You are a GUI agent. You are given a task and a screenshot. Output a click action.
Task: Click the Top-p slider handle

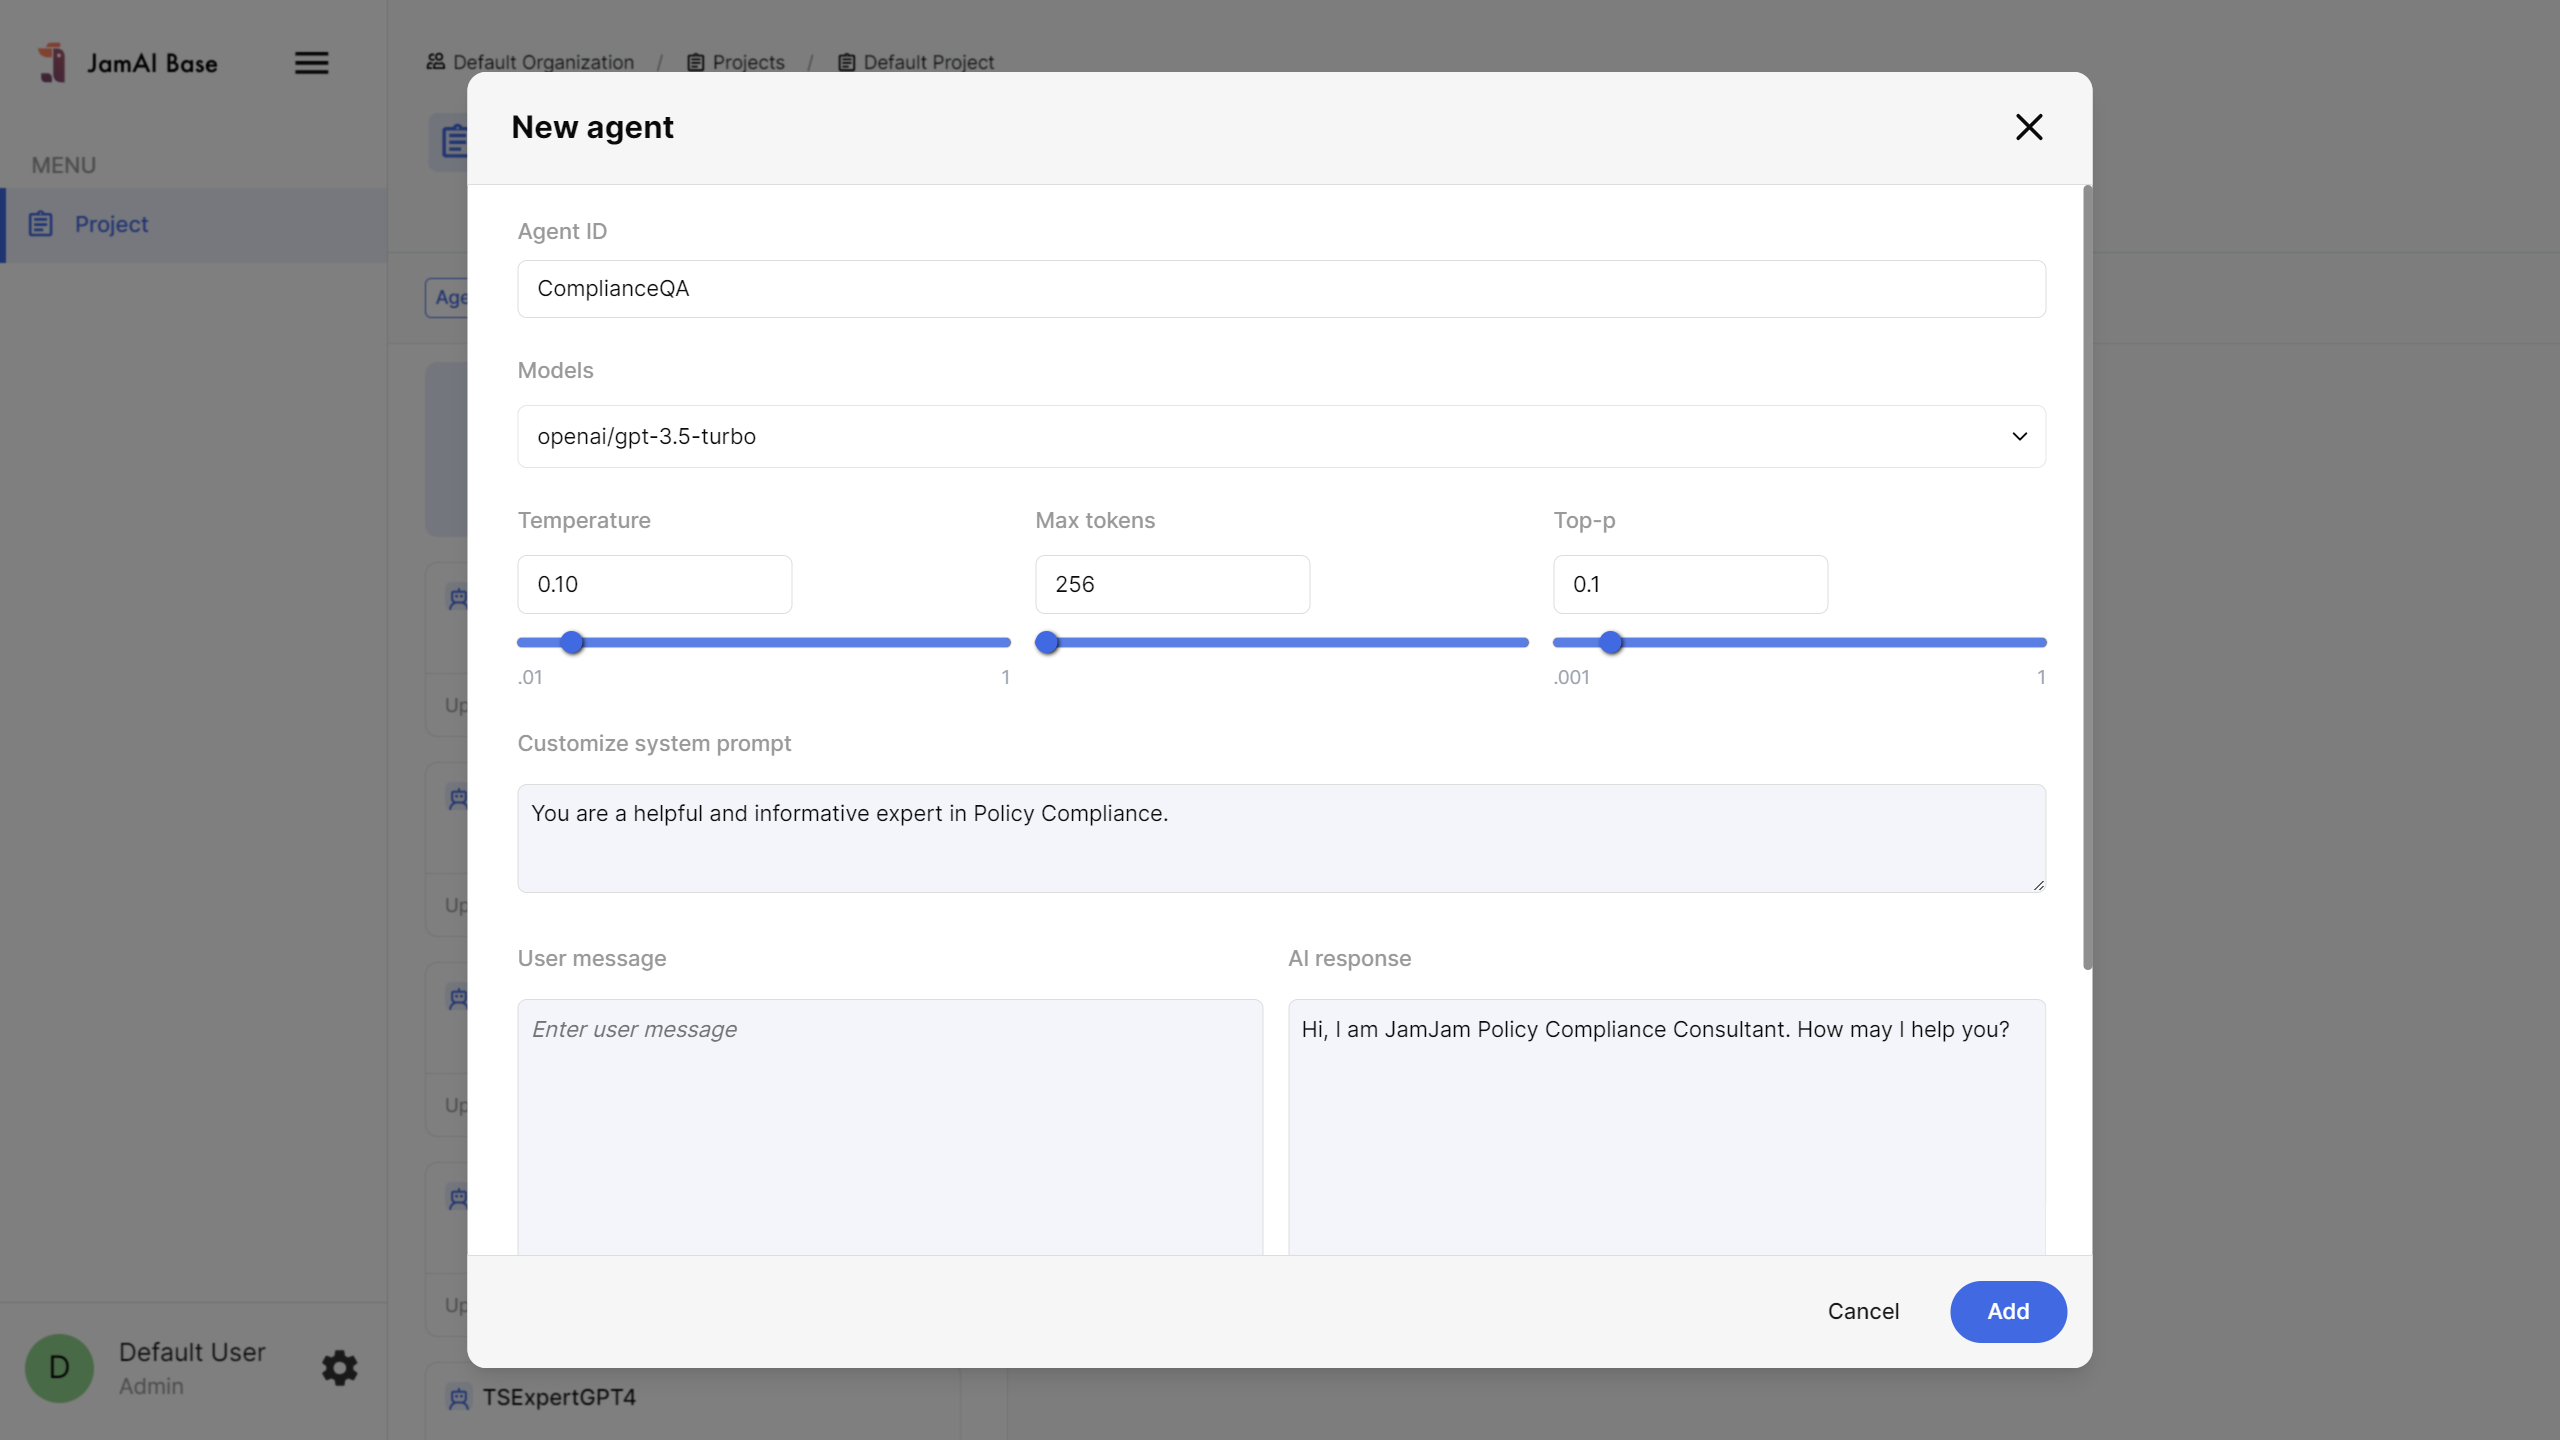[x=1610, y=642]
